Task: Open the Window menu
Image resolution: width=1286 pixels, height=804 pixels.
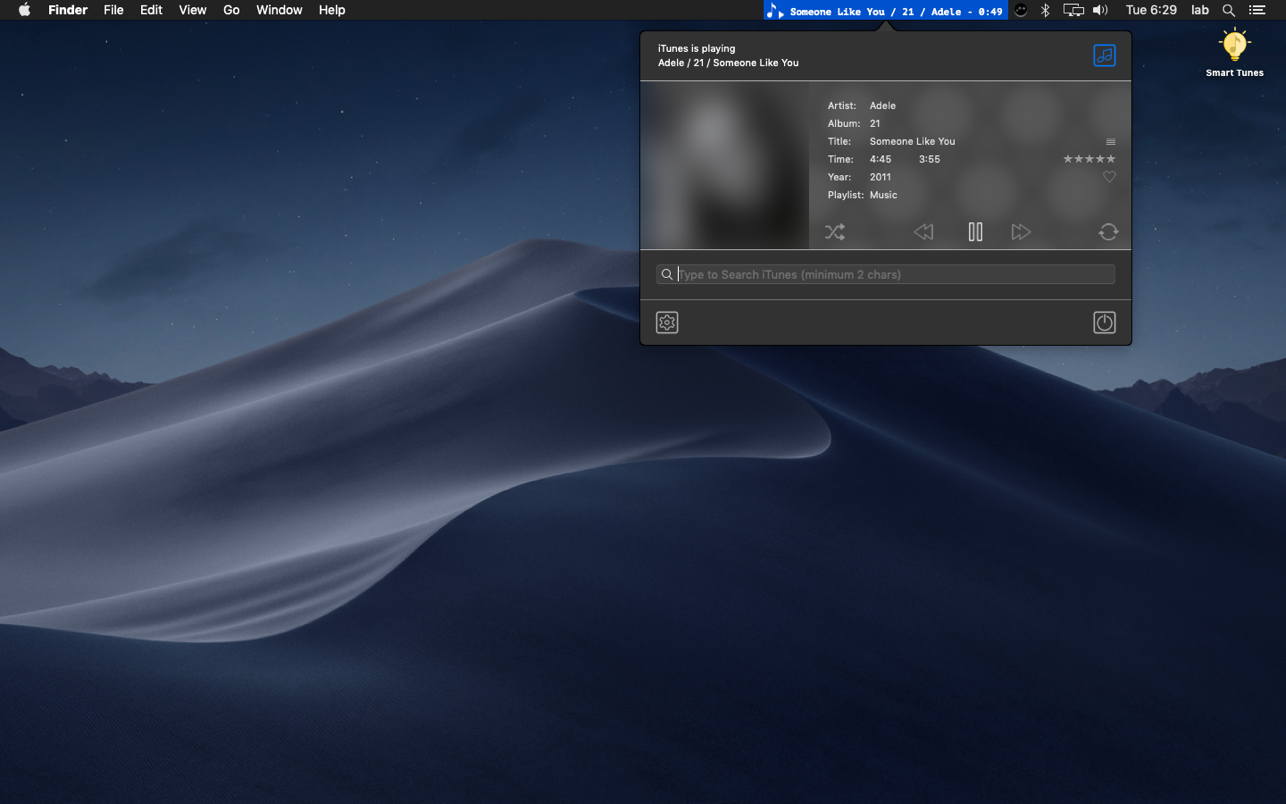Action: 279,10
